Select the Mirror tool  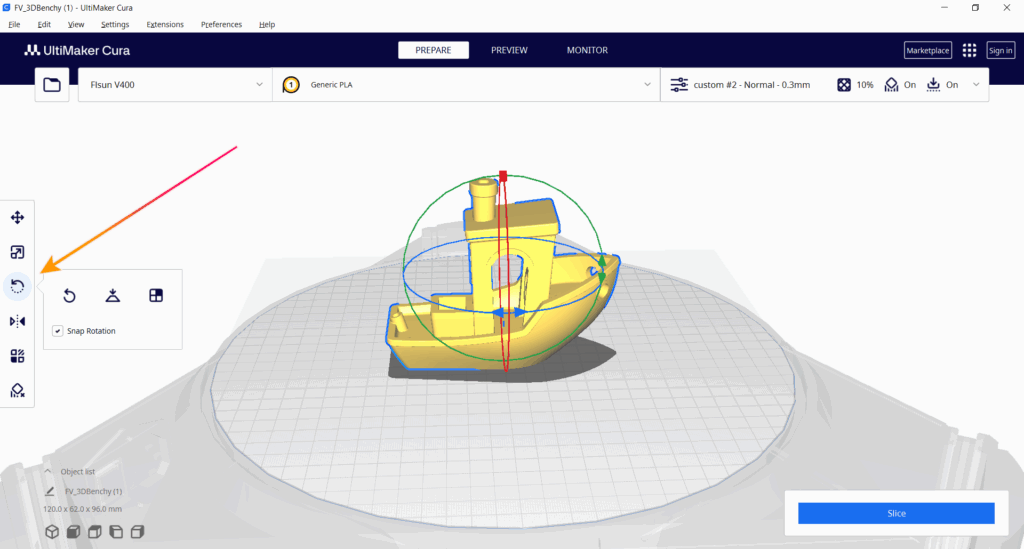[x=18, y=321]
